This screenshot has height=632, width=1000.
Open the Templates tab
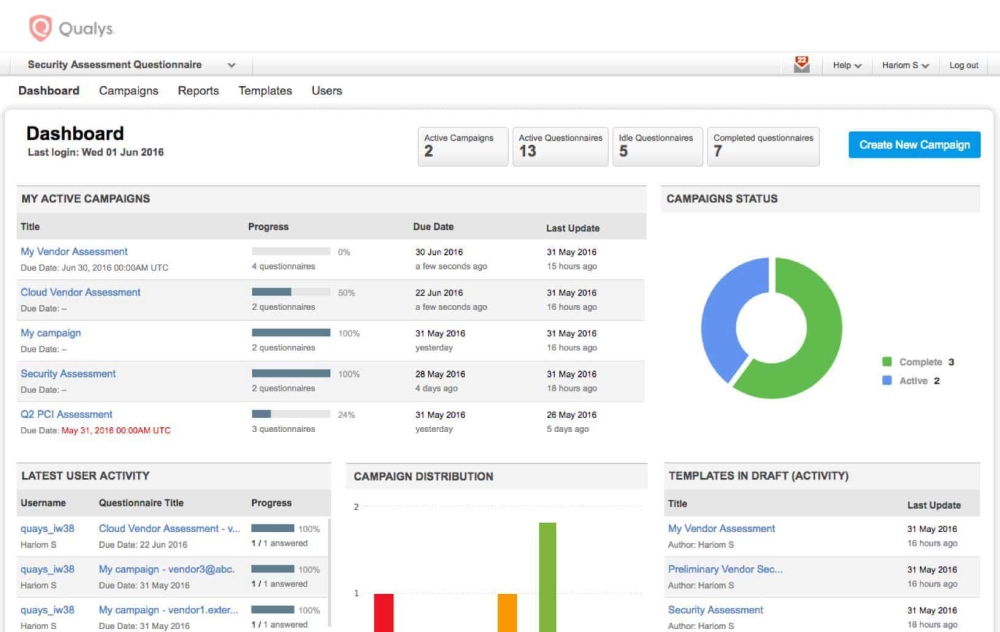(265, 91)
